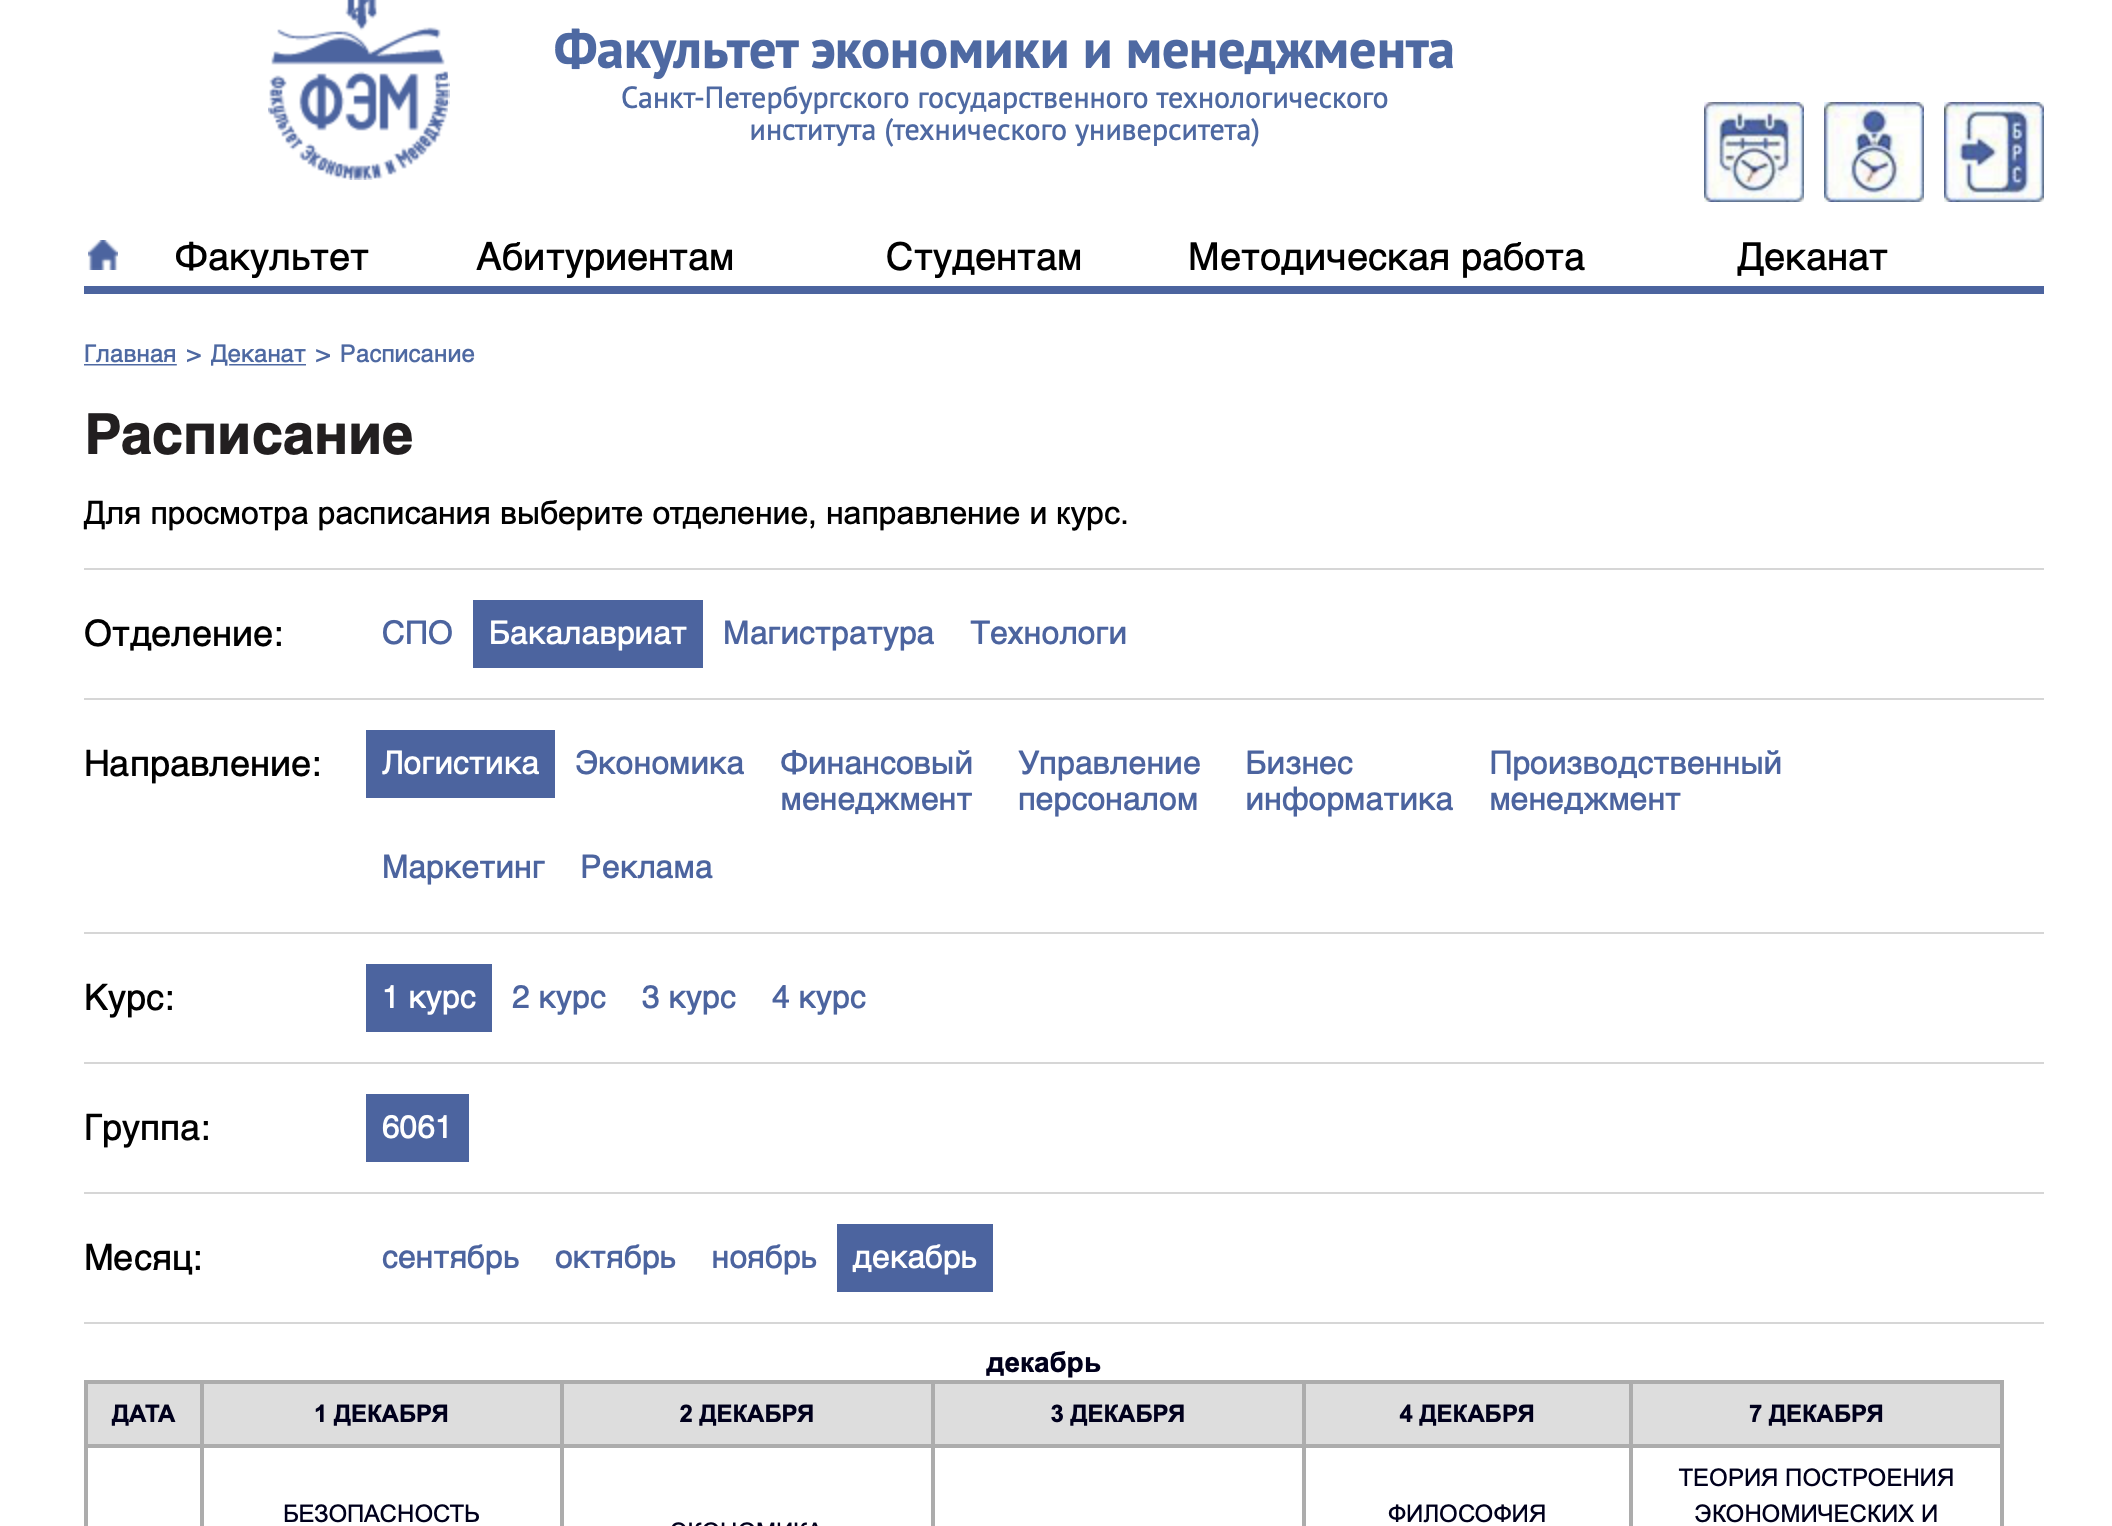Click the 7 ДЕКАБРЯ column header
2112x1526 pixels.
click(x=1815, y=1413)
